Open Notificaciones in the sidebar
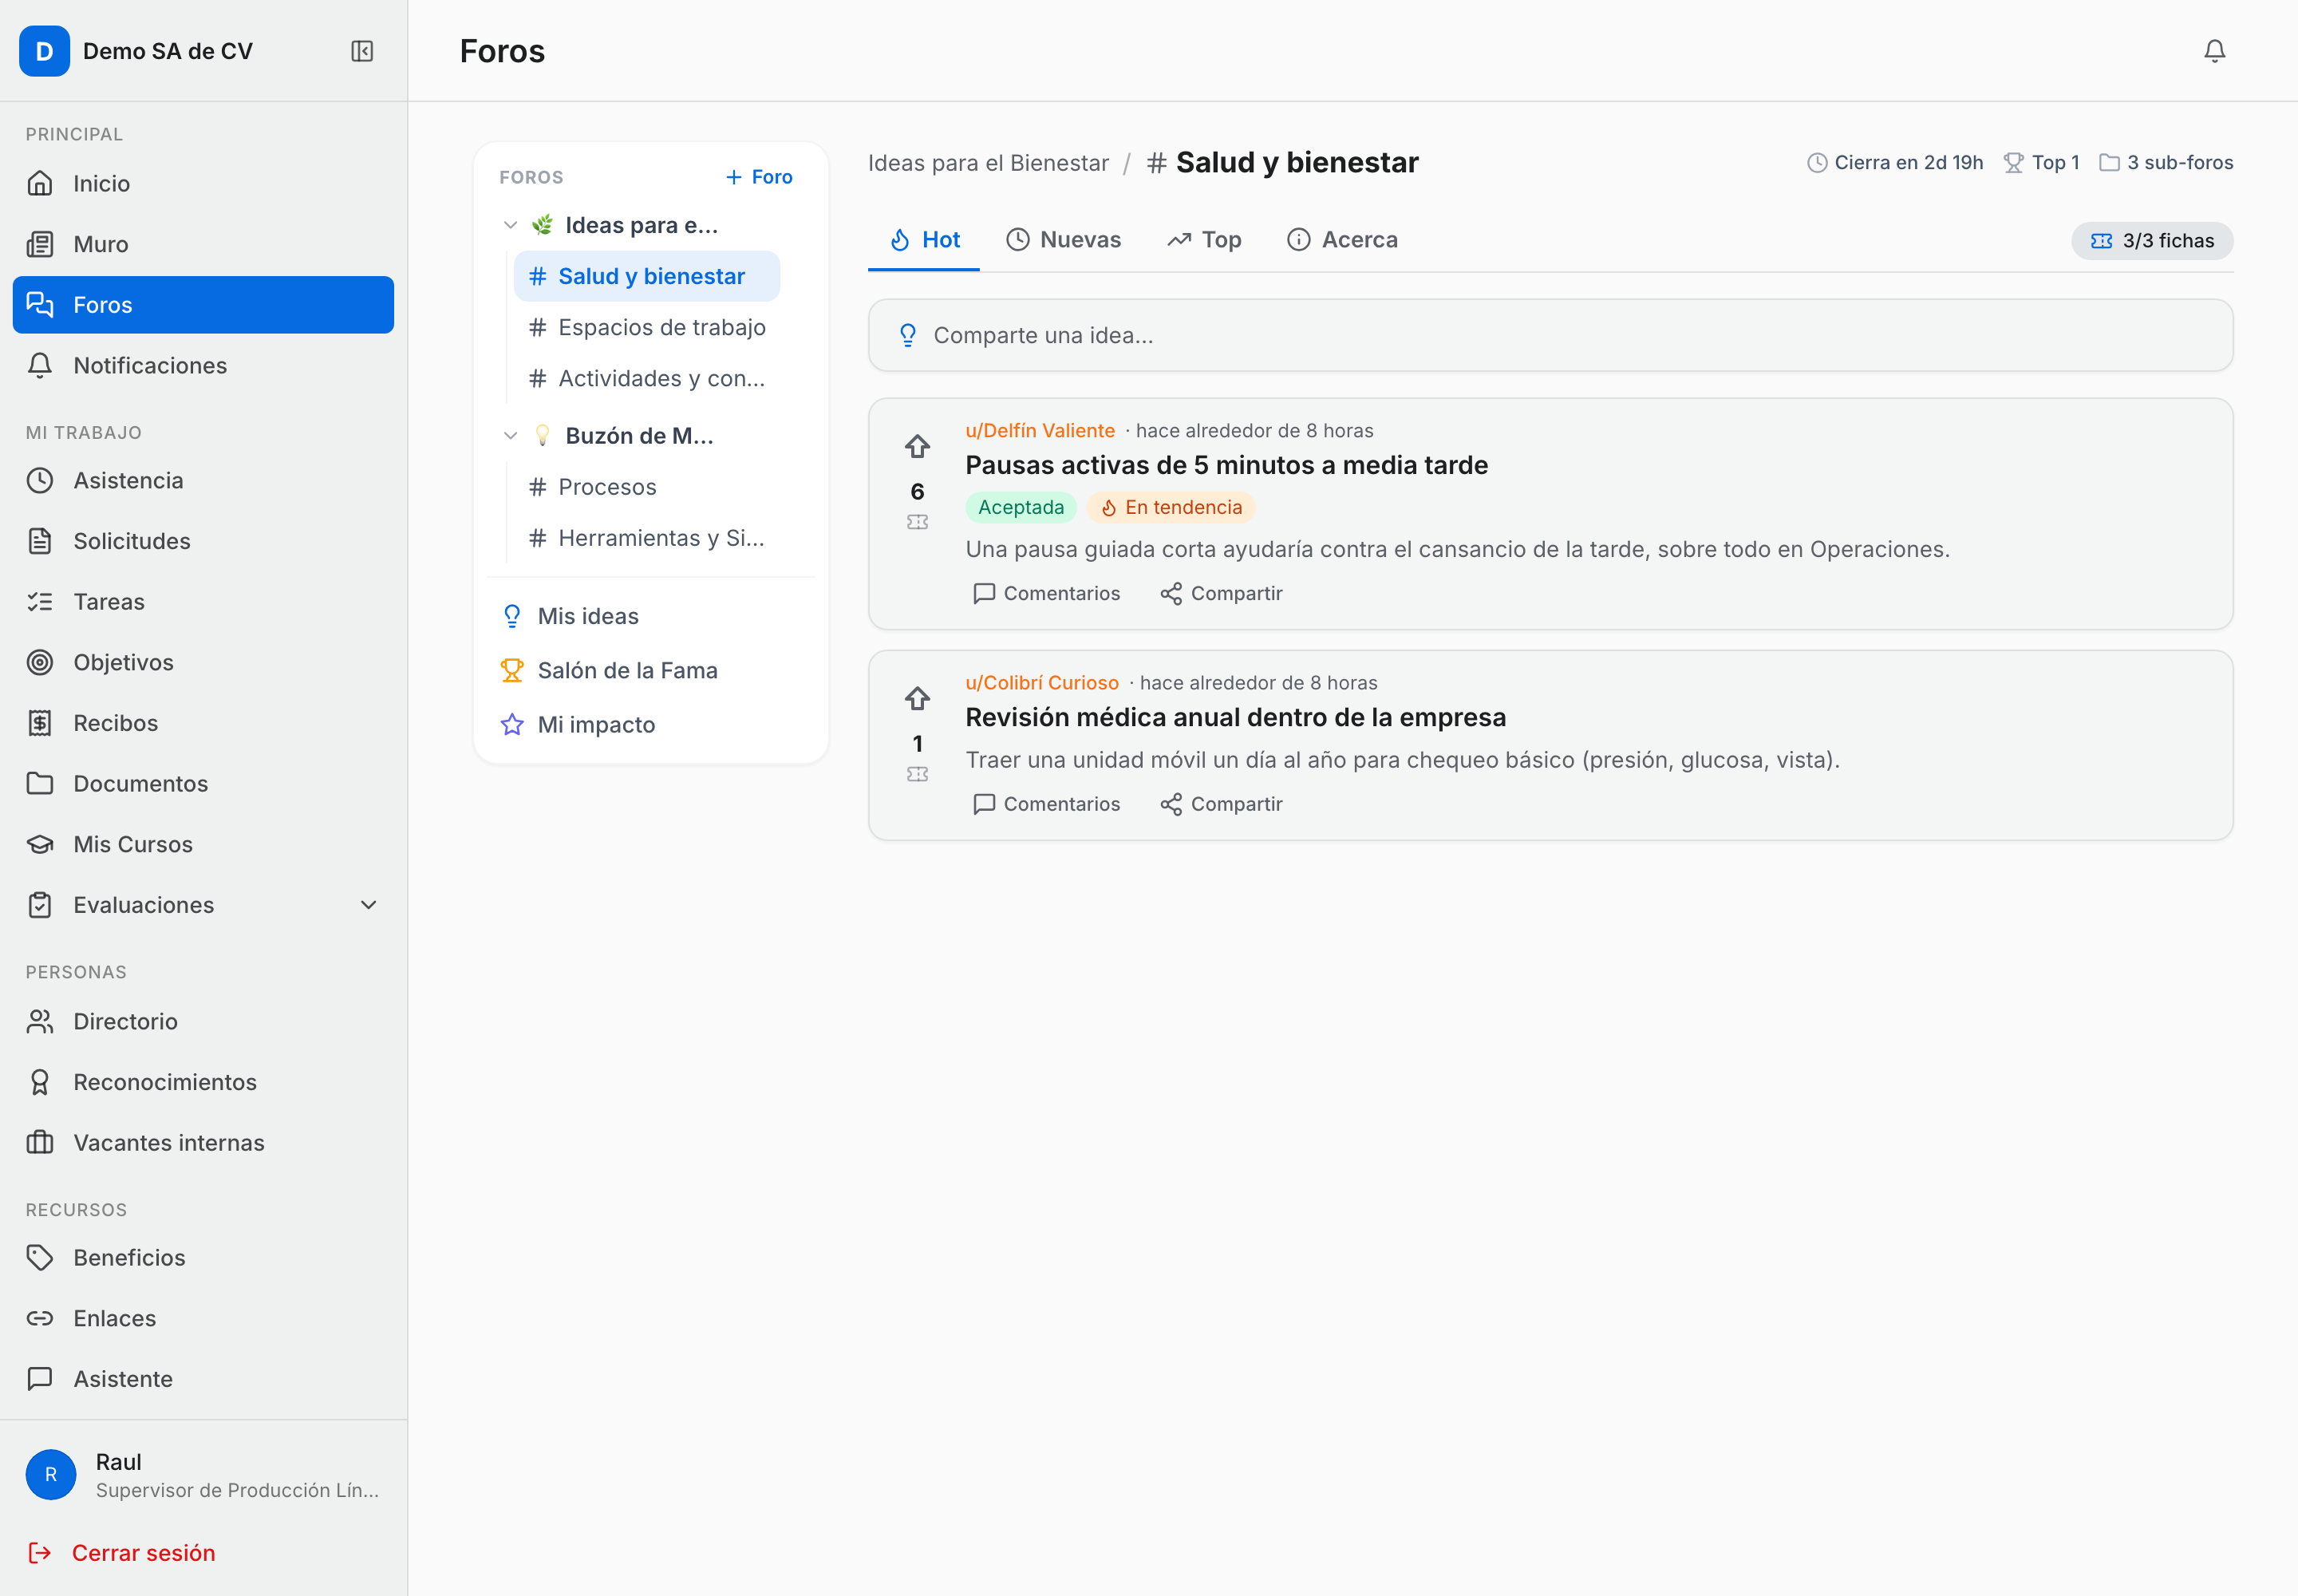 tap(203, 365)
